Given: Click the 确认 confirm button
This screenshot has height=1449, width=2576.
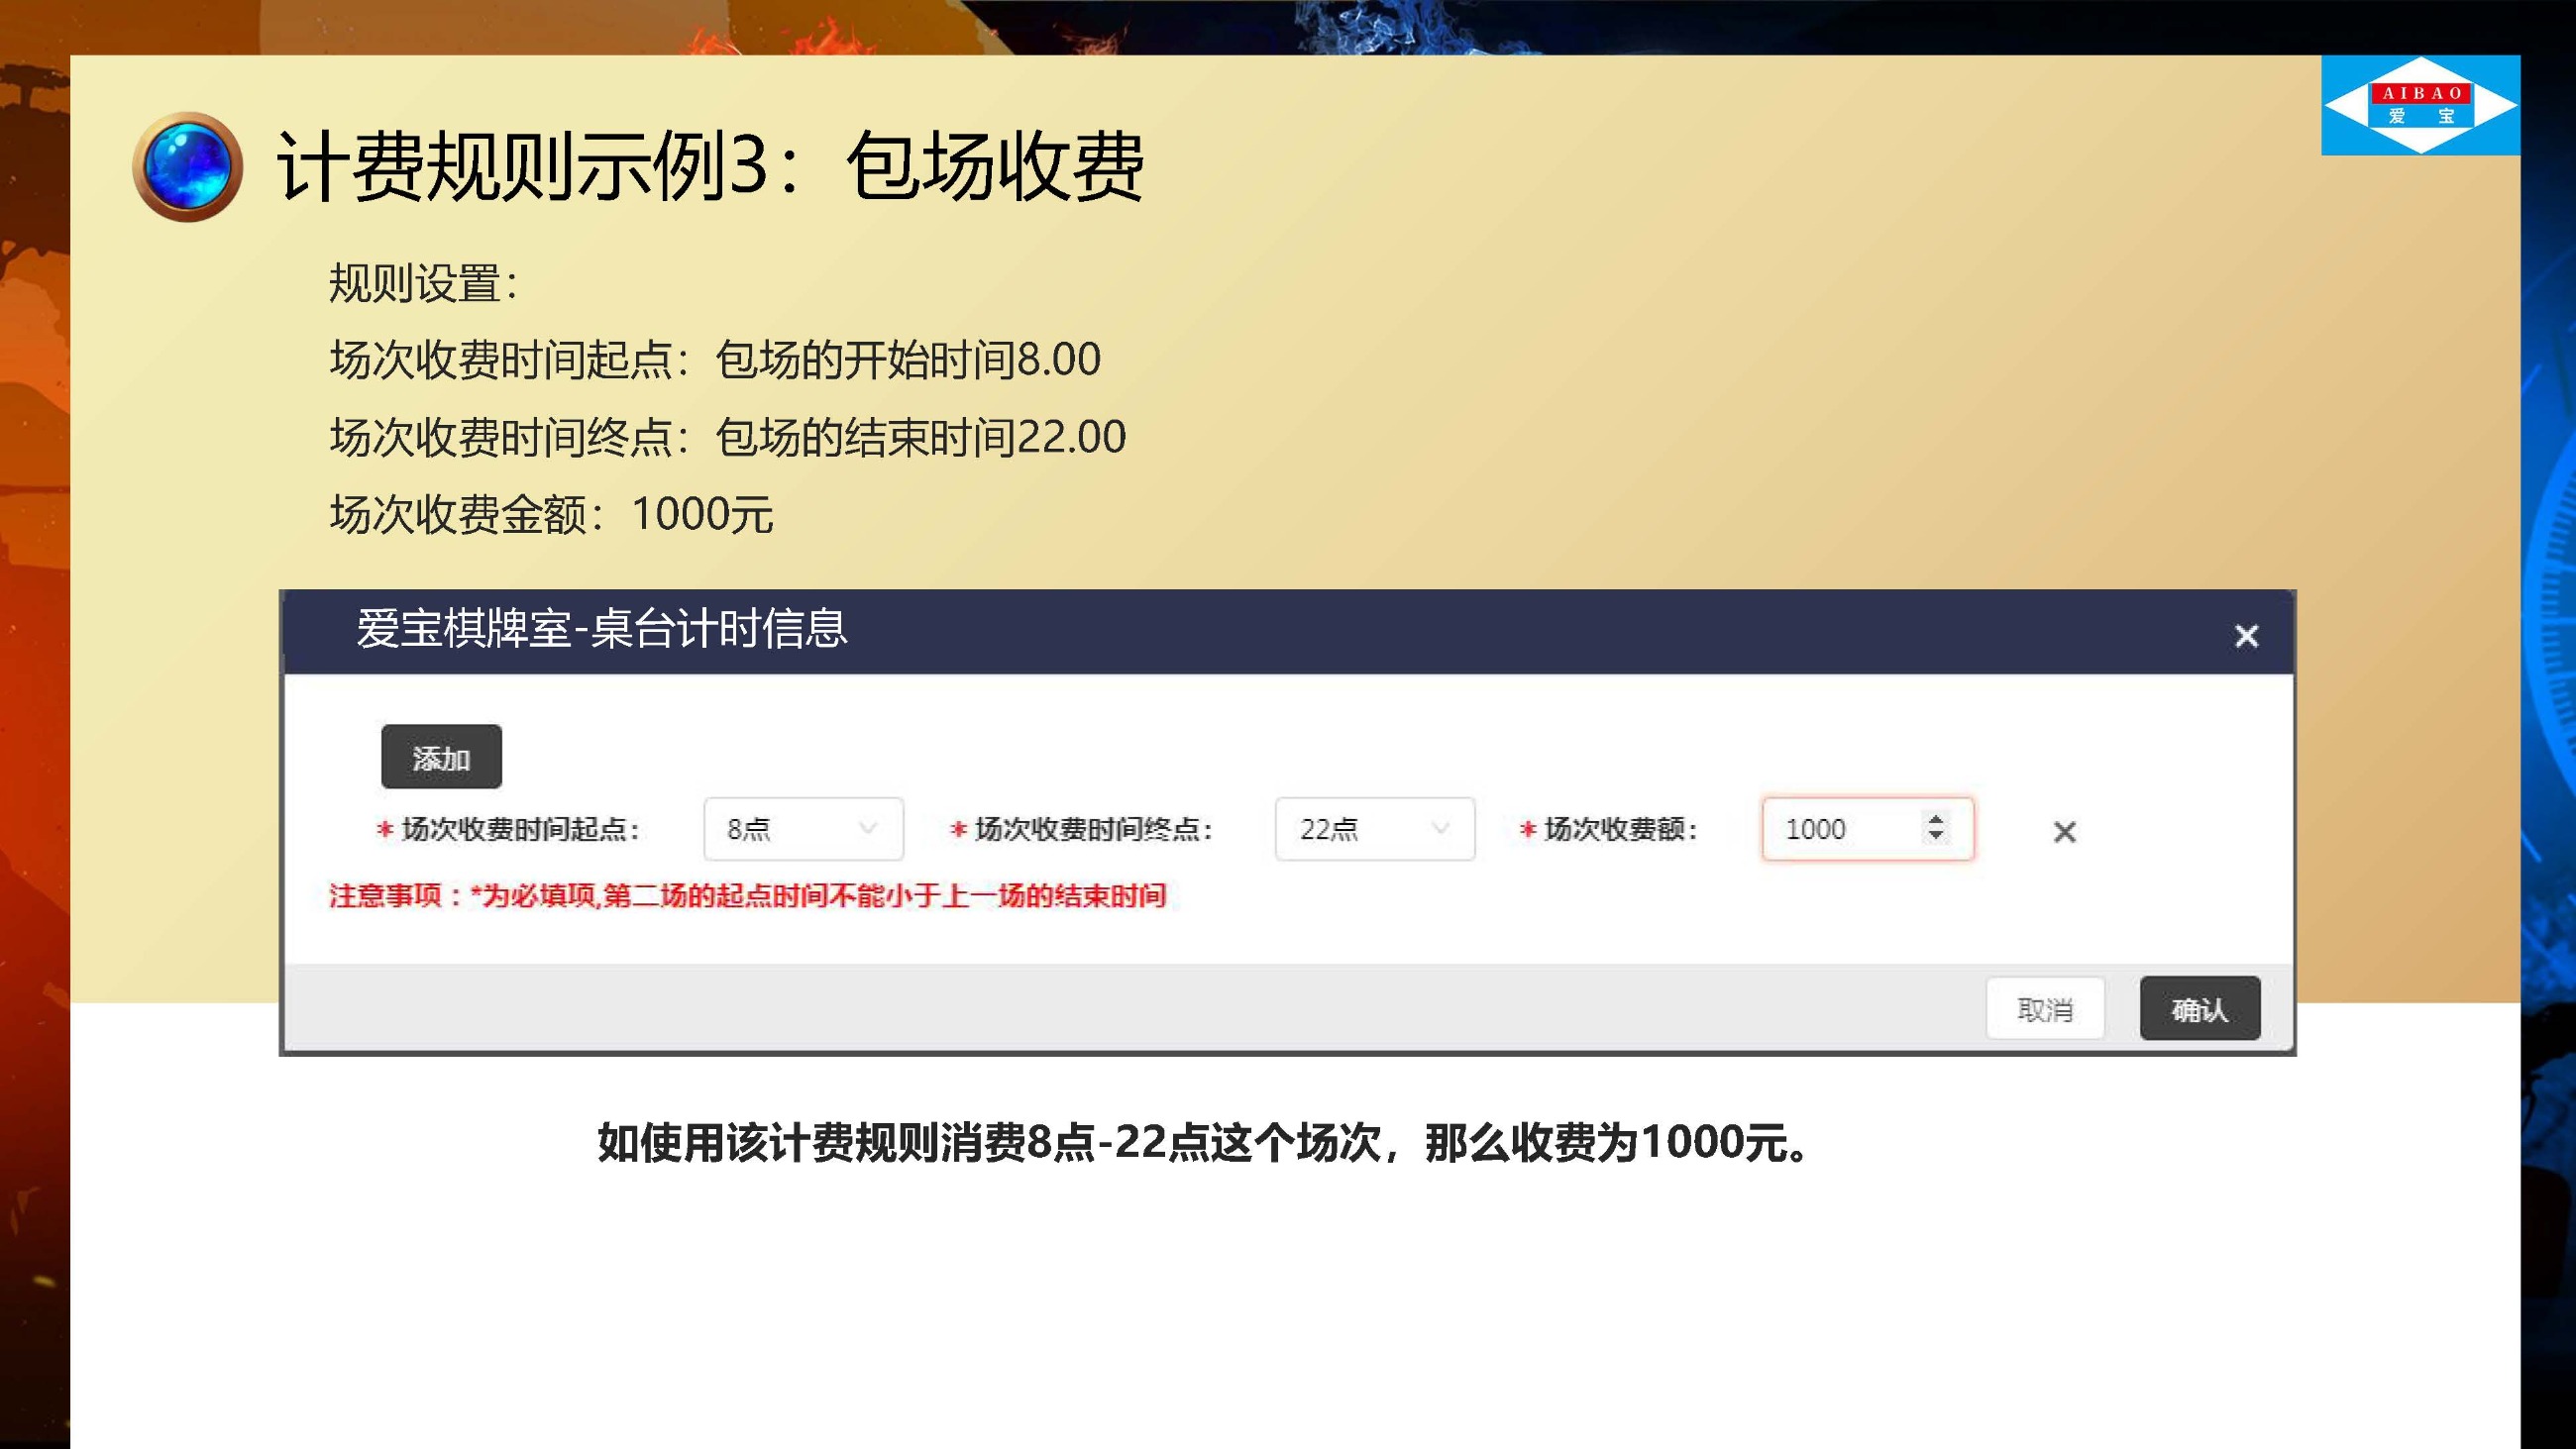Looking at the screenshot, I should 2199,1009.
